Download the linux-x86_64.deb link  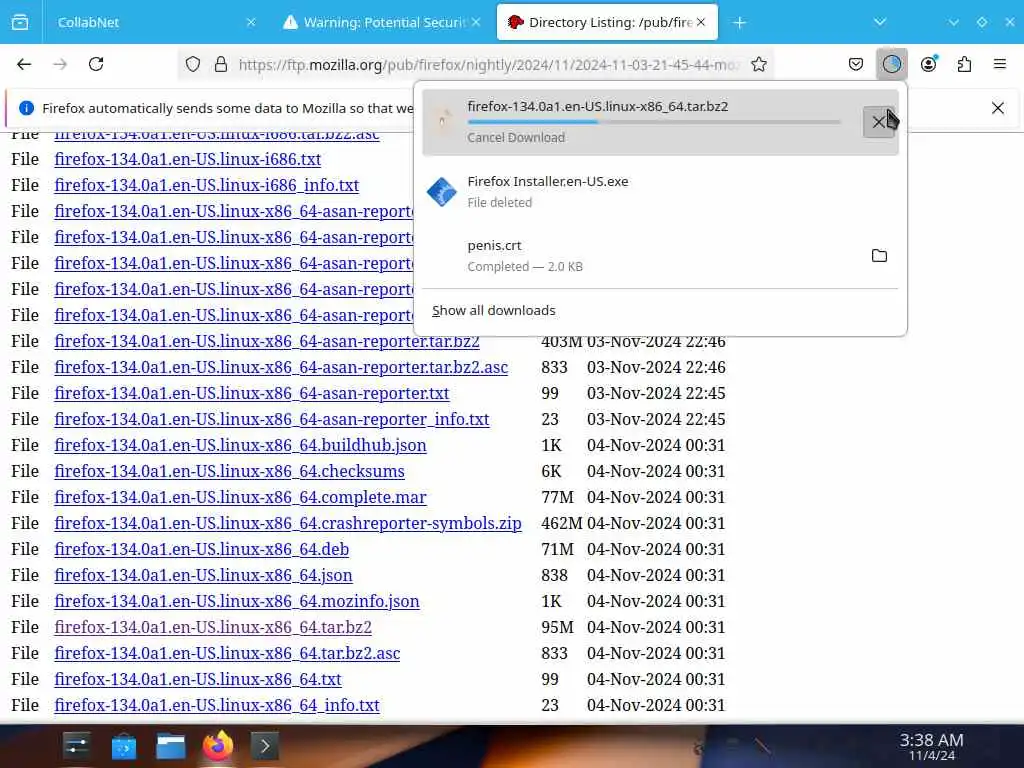point(201,549)
